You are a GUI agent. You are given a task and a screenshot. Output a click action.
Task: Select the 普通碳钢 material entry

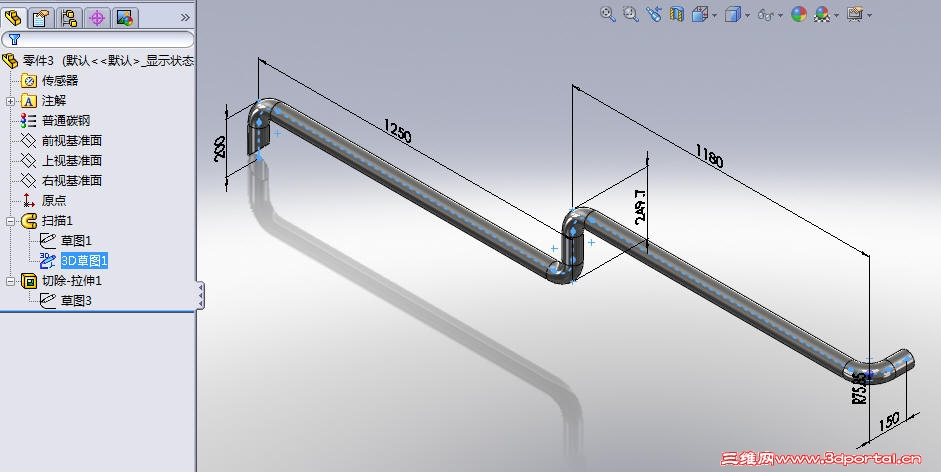[65, 121]
